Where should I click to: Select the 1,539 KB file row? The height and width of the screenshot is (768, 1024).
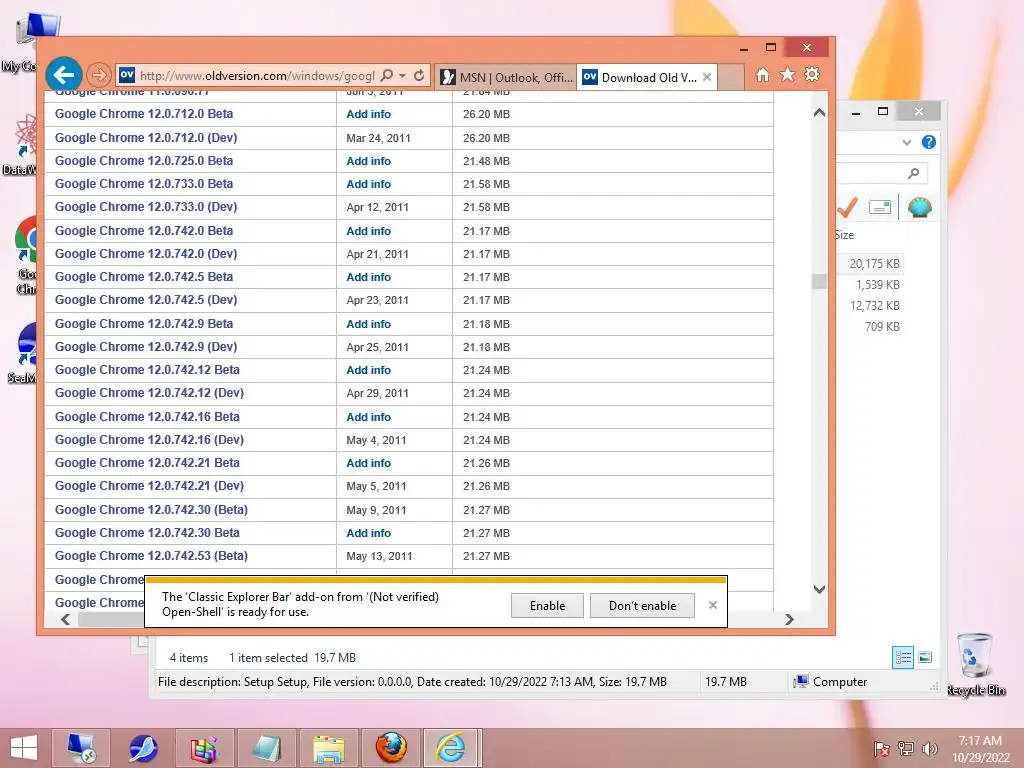point(871,285)
